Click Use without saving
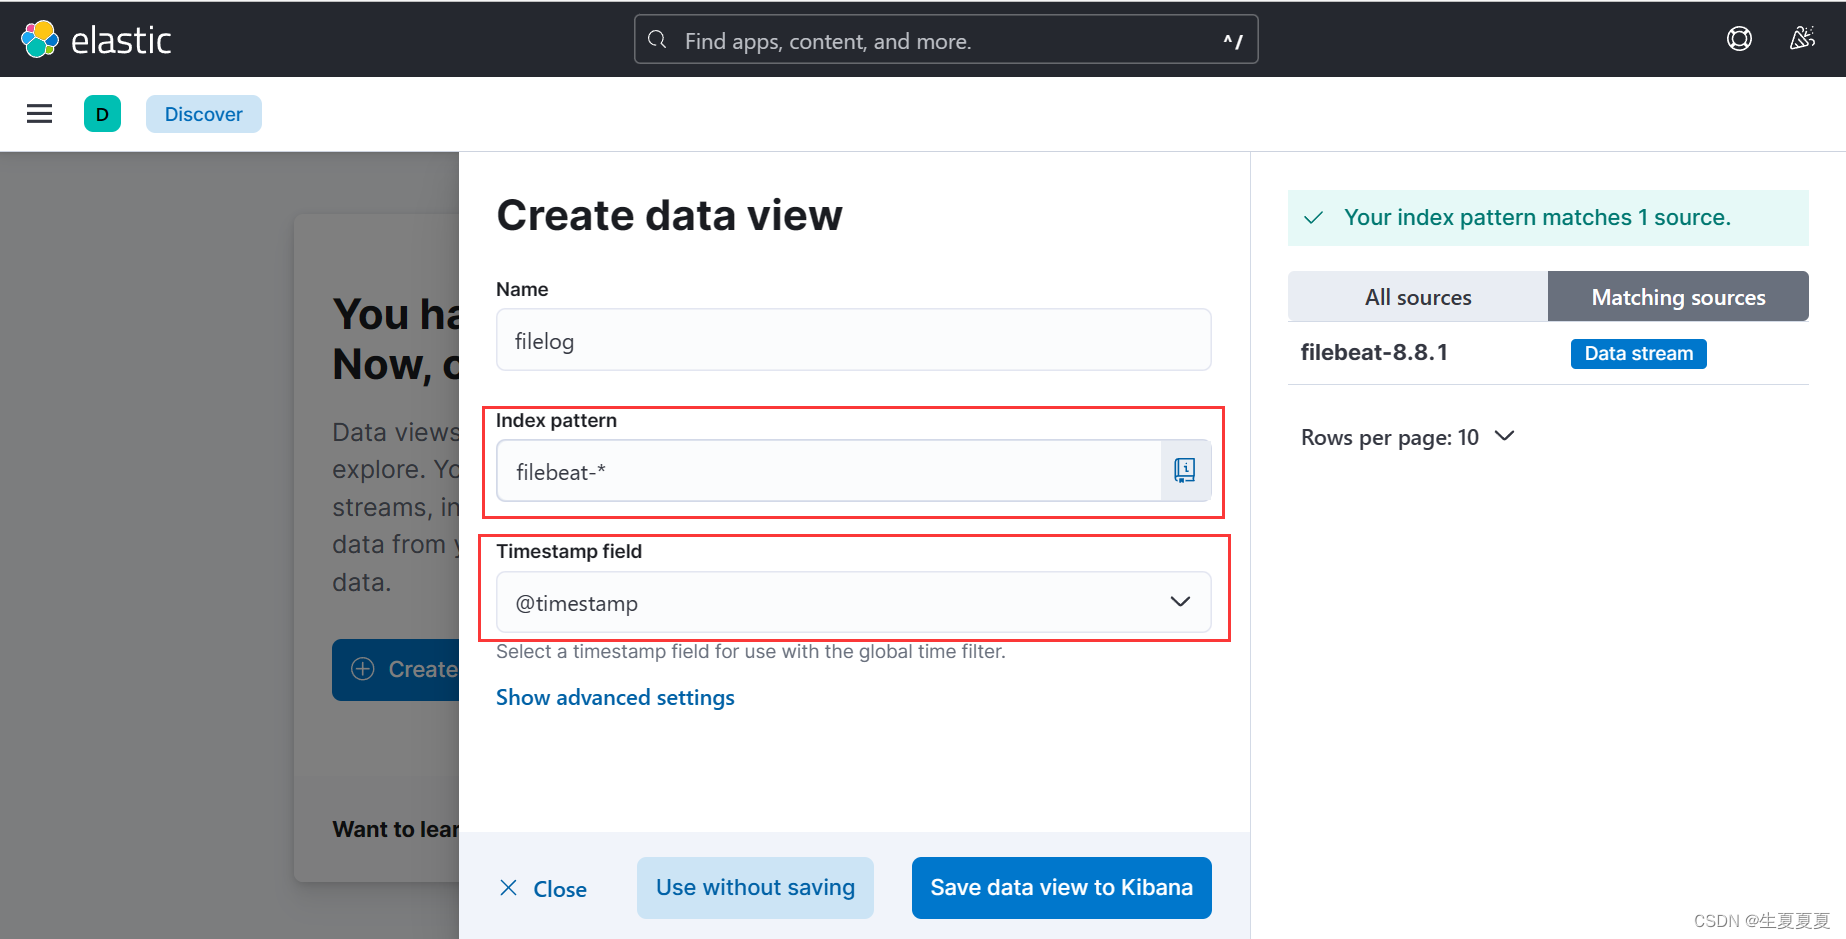The height and width of the screenshot is (939, 1846). coord(755,888)
